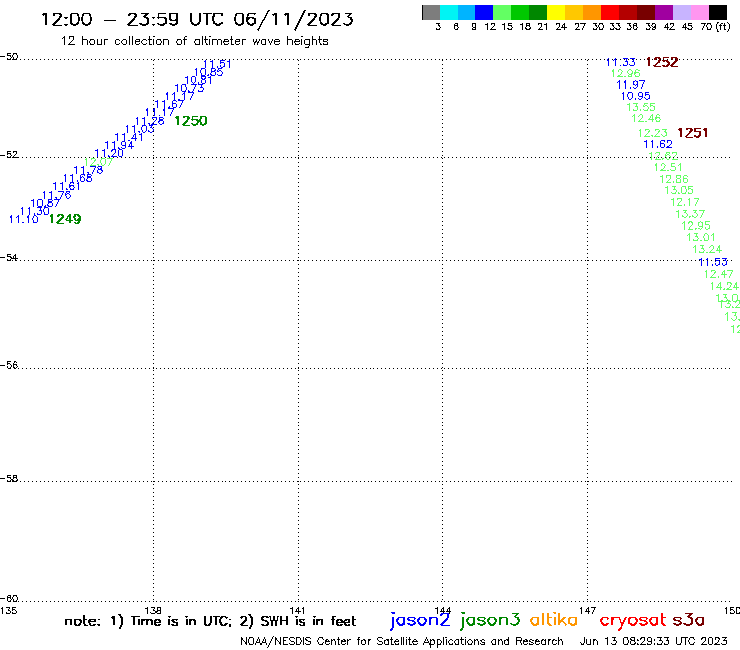
Task: Click the wave height value 14.24
Action: 724,286
